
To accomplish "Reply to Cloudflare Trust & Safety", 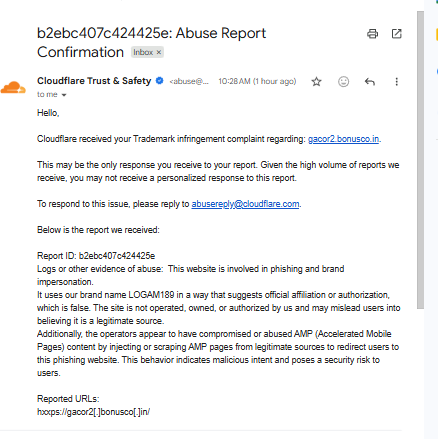I will [370, 82].
